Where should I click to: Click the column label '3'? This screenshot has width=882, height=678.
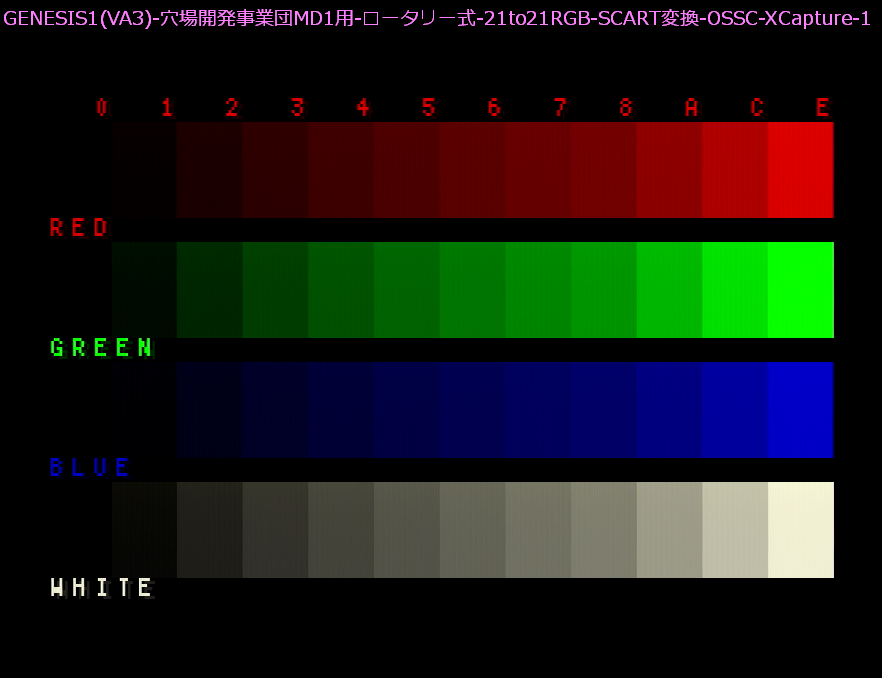298,107
